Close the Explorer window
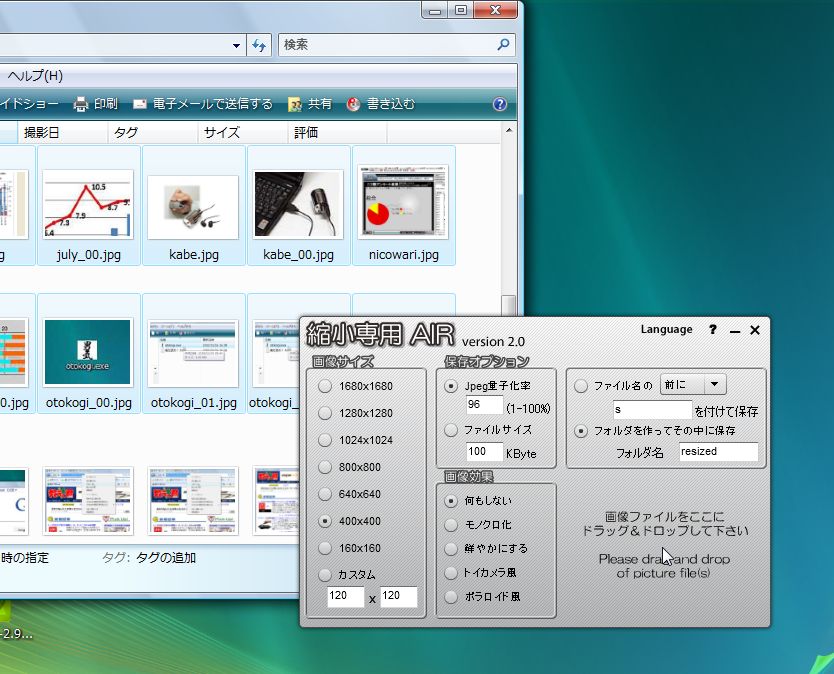This screenshot has height=674, width=834. tap(495, 10)
